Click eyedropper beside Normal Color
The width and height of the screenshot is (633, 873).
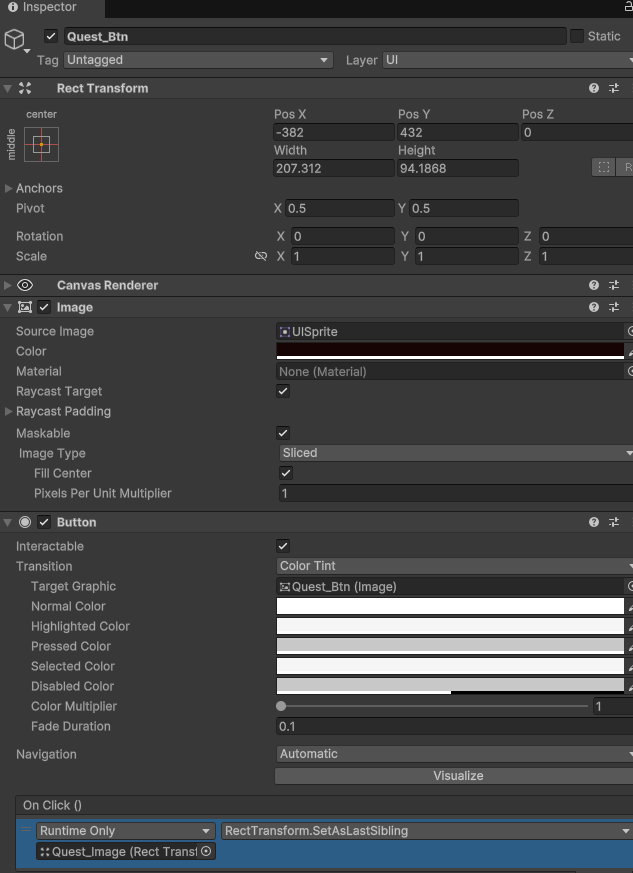630,606
